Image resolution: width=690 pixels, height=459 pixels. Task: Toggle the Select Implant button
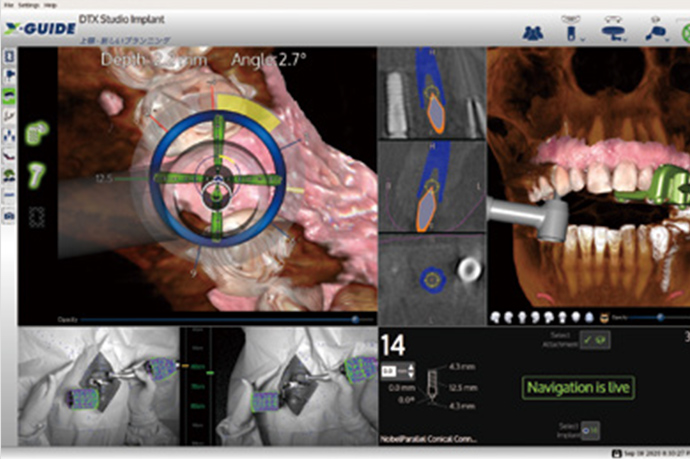coord(591,429)
